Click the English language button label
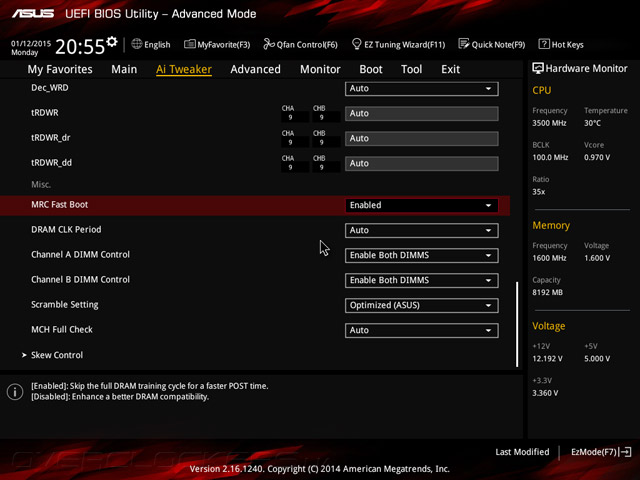 (157, 44)
